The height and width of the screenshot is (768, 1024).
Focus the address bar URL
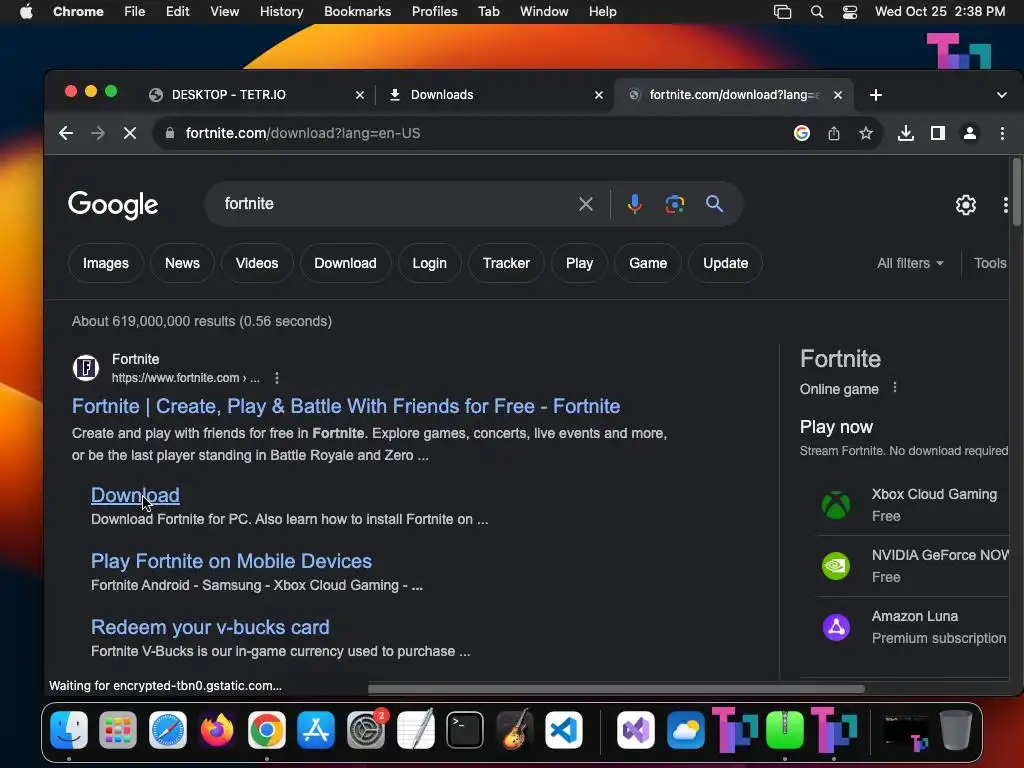tap(303, 133)
